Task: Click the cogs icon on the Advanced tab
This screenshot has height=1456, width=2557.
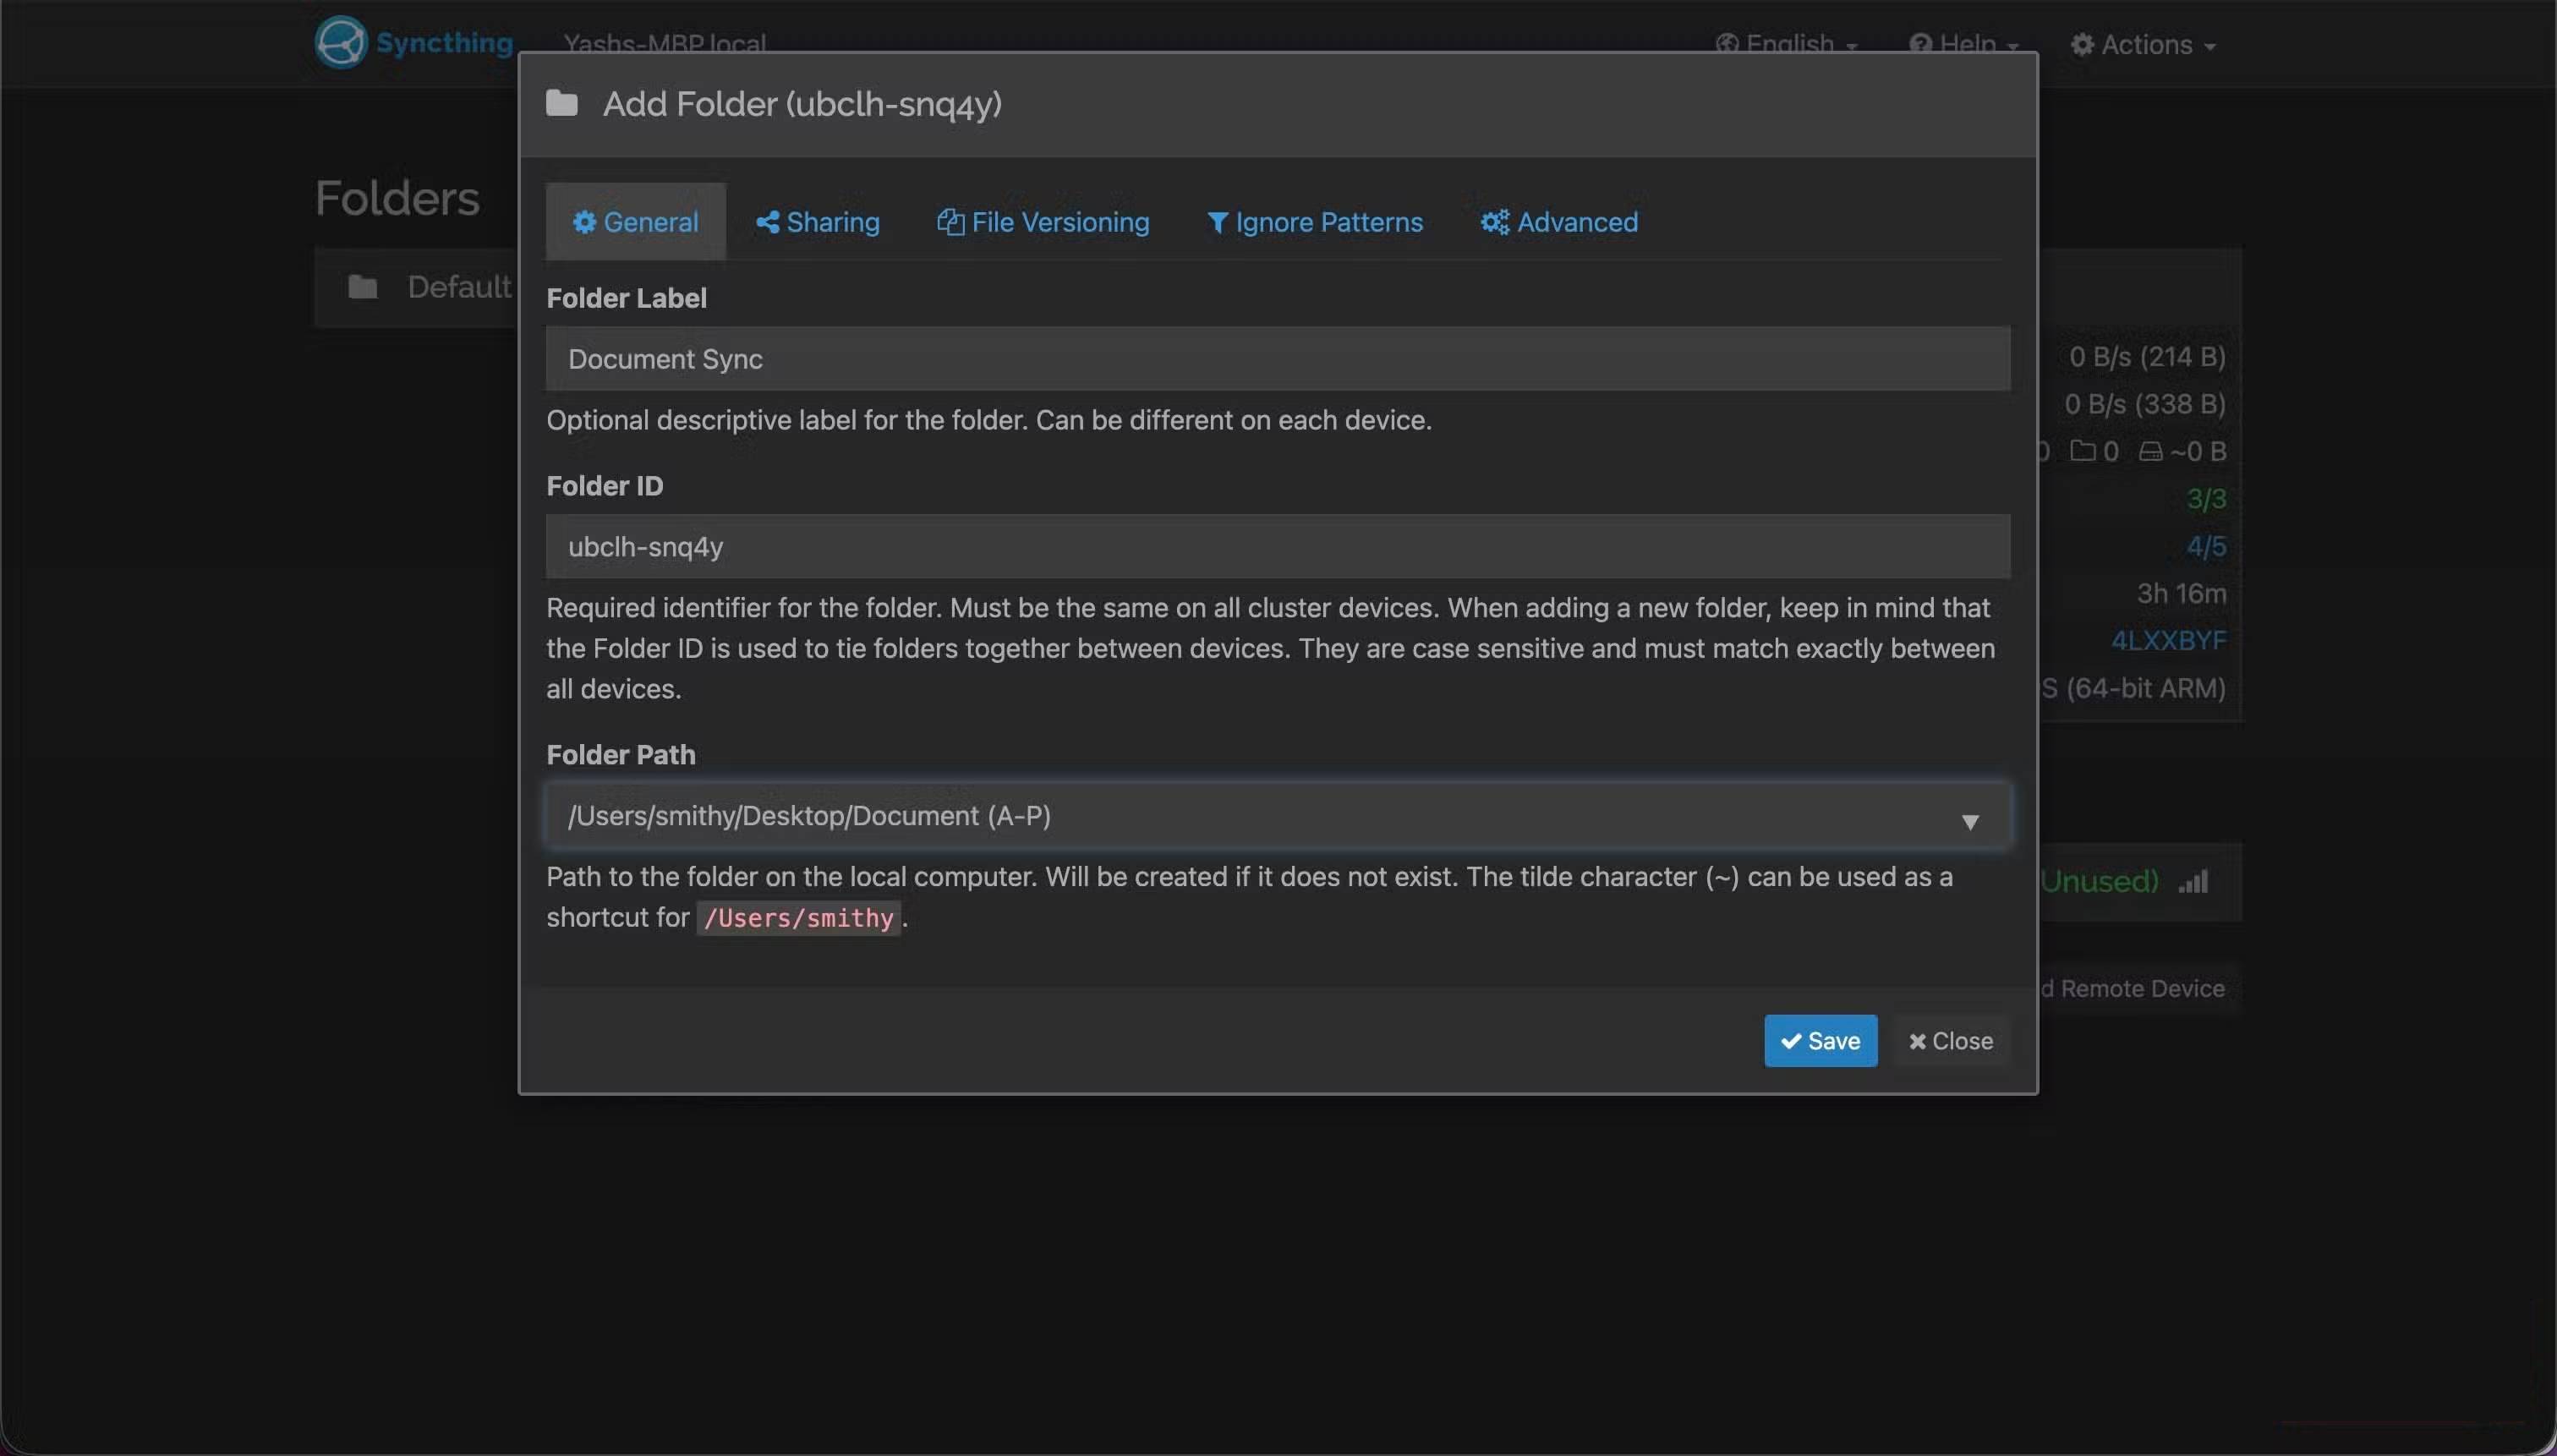Action: pyautogui.click(x=1494, y=222)
